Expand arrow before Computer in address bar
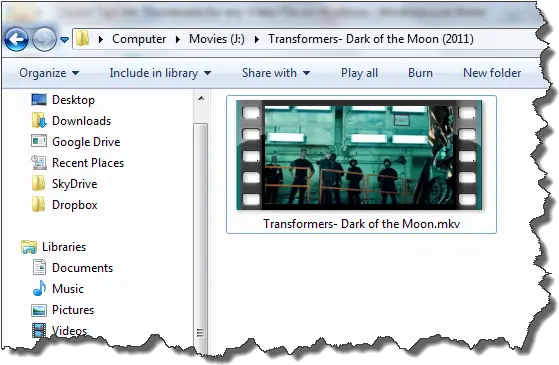This screenshot has width=559, height=365. coord(101,39)
